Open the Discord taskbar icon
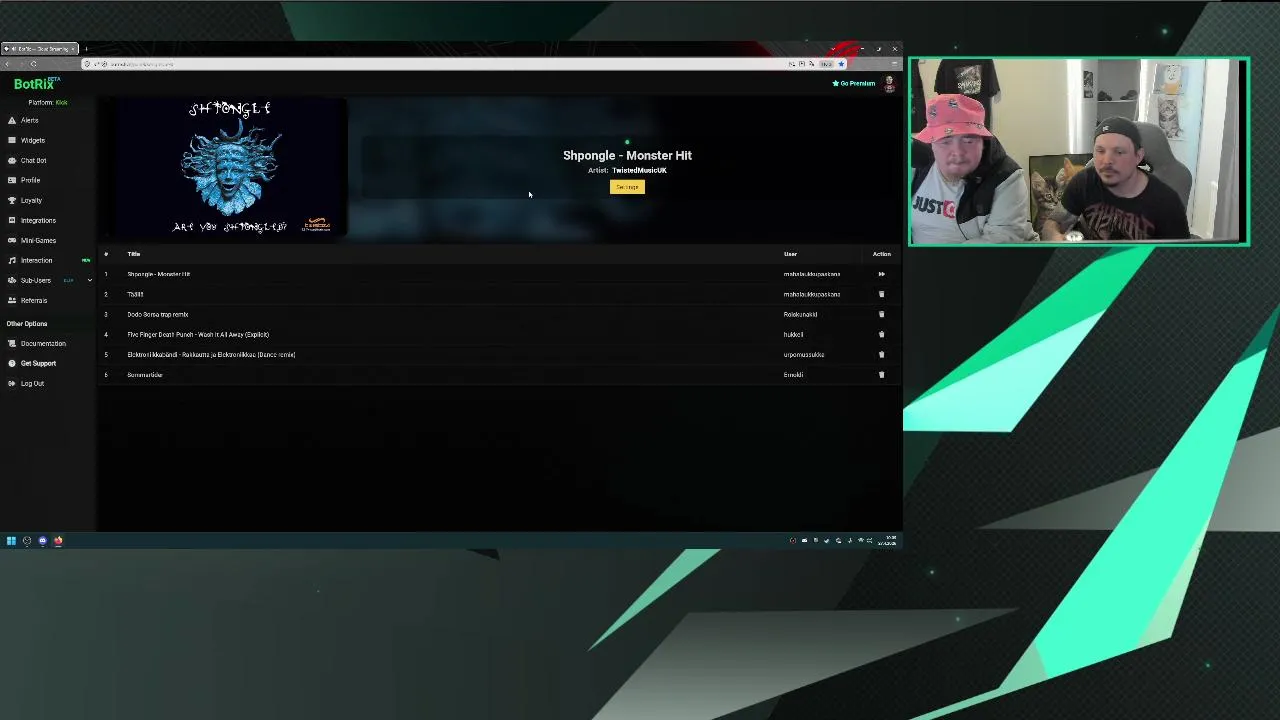1280x720 pixels. tap(42, 541)
